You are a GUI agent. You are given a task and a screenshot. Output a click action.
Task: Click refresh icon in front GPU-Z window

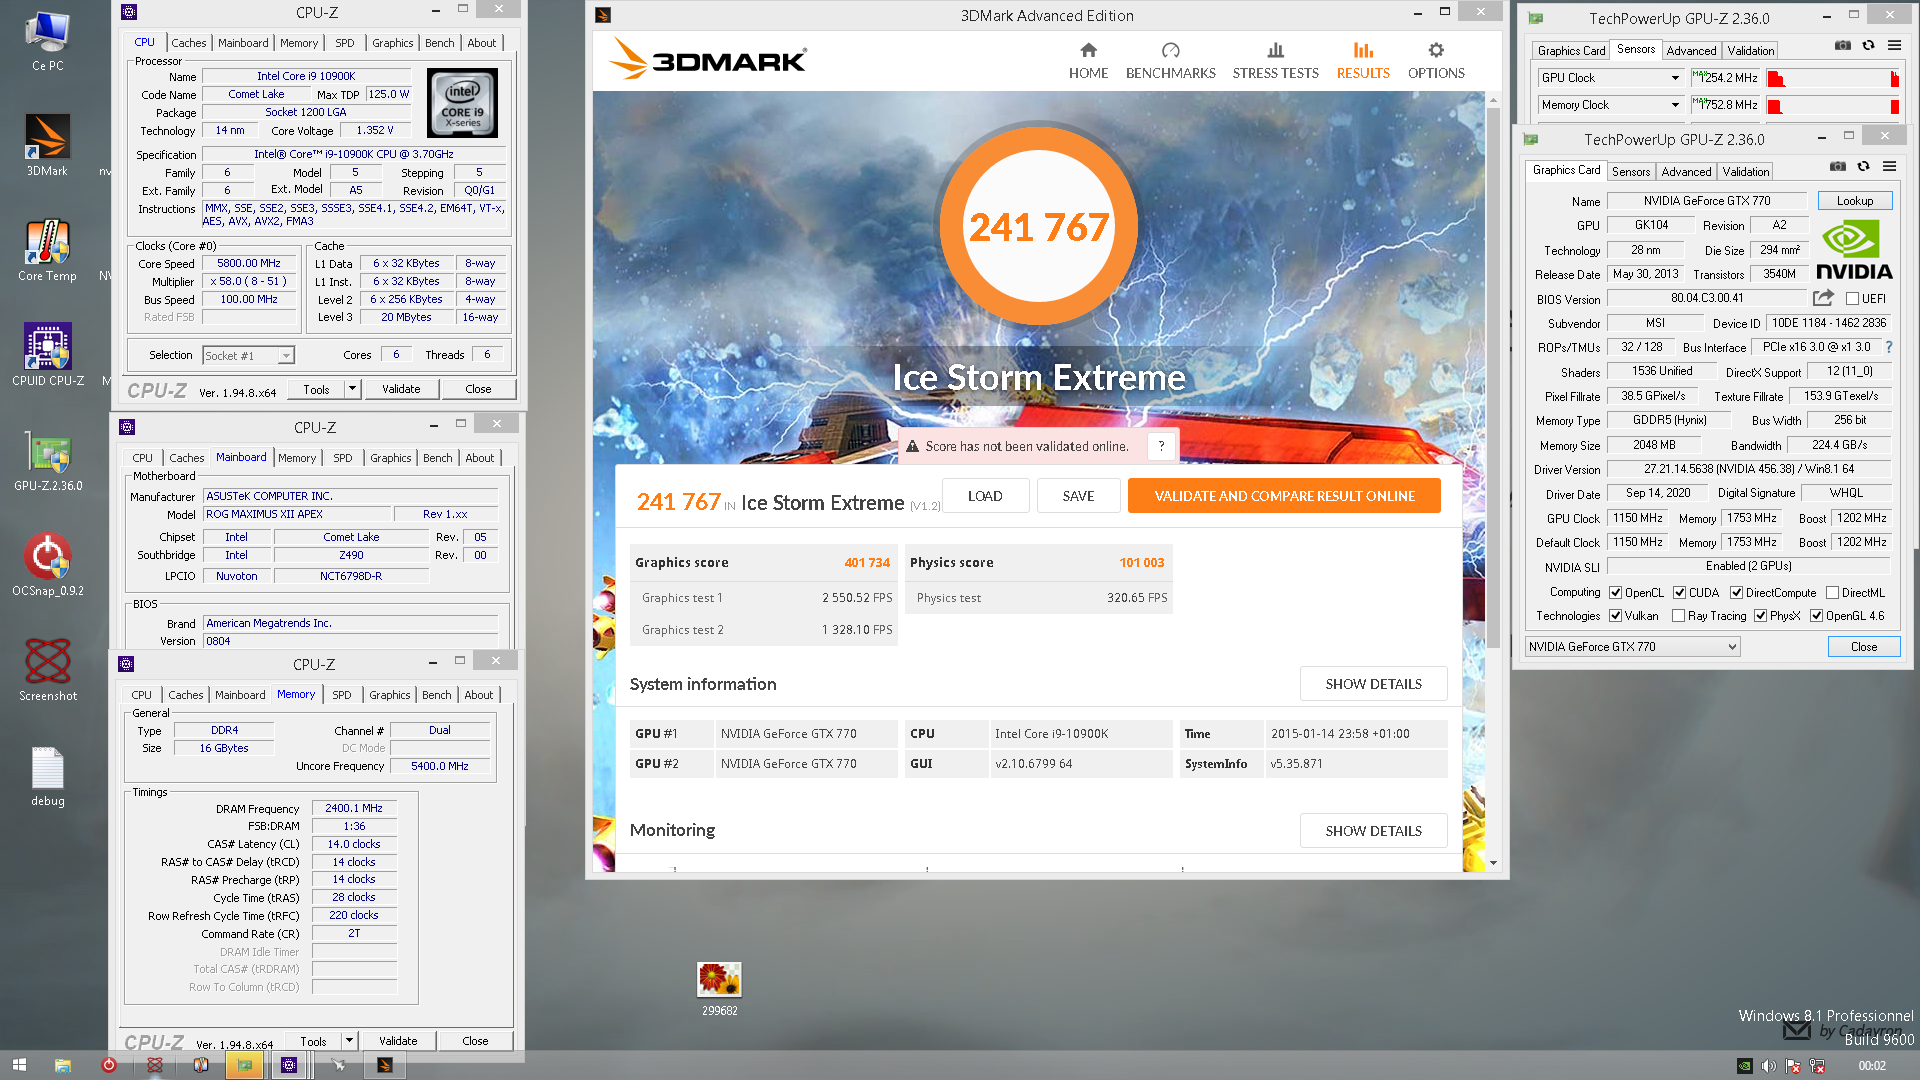click(x=1863, y=166)
